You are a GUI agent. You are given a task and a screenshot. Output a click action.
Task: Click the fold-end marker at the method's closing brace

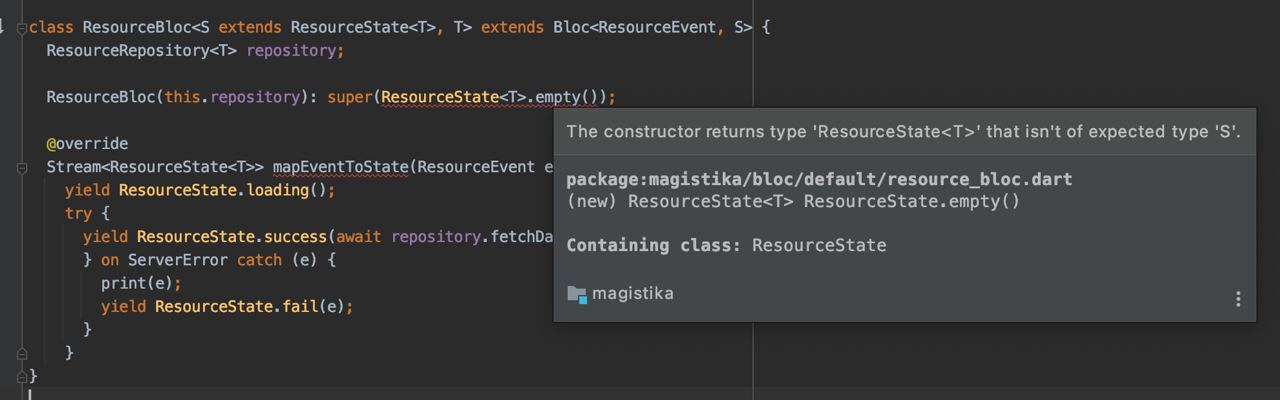21,353
